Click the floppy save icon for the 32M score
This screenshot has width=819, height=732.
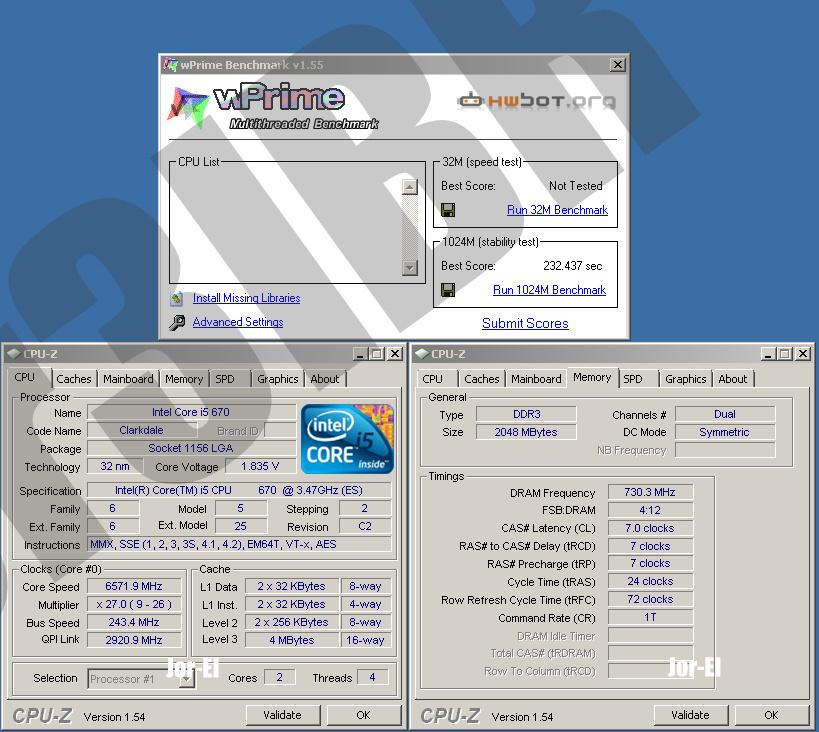448,210
